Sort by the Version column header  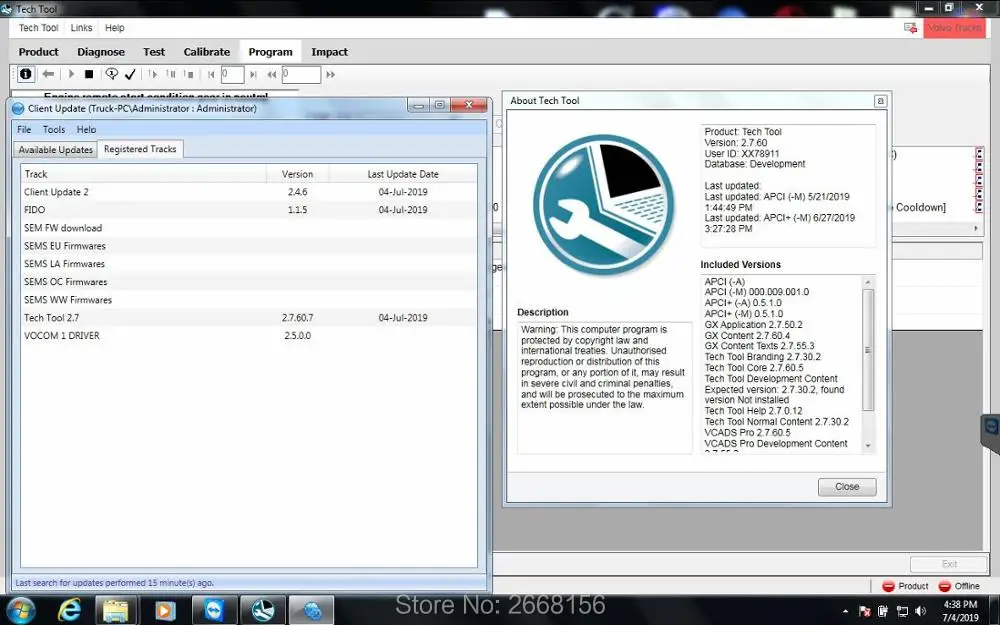tap(297, 174)
